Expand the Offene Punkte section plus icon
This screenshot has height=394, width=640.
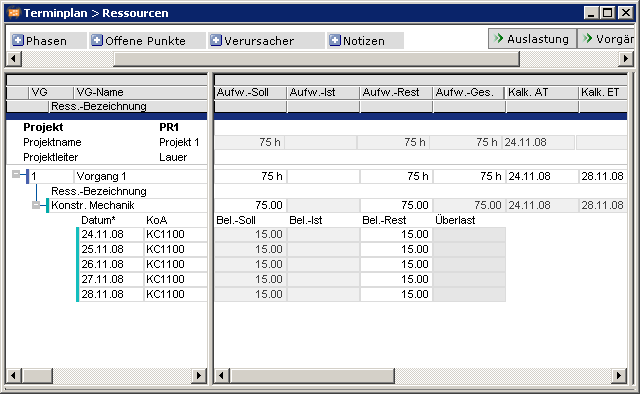[x=97, y=40]
